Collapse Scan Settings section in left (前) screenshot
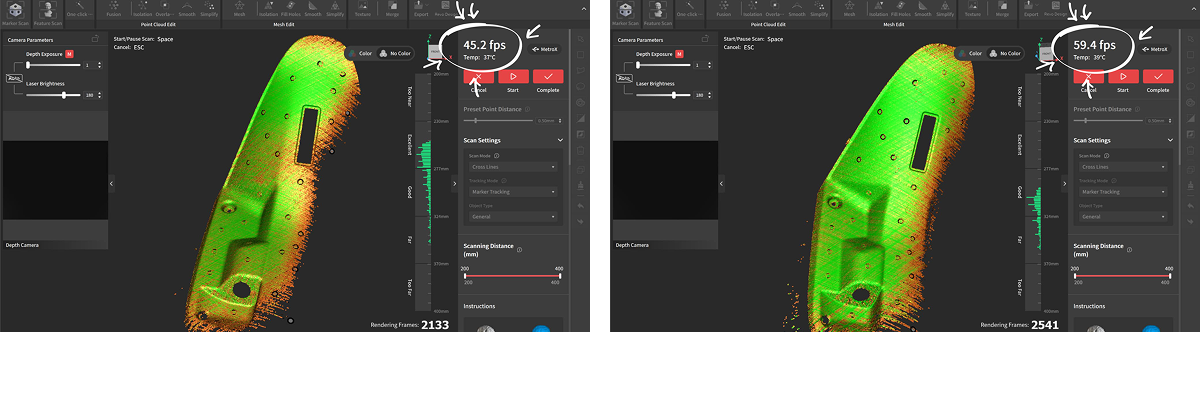This screenshot has height=408, width=1200. click(559, 140)
